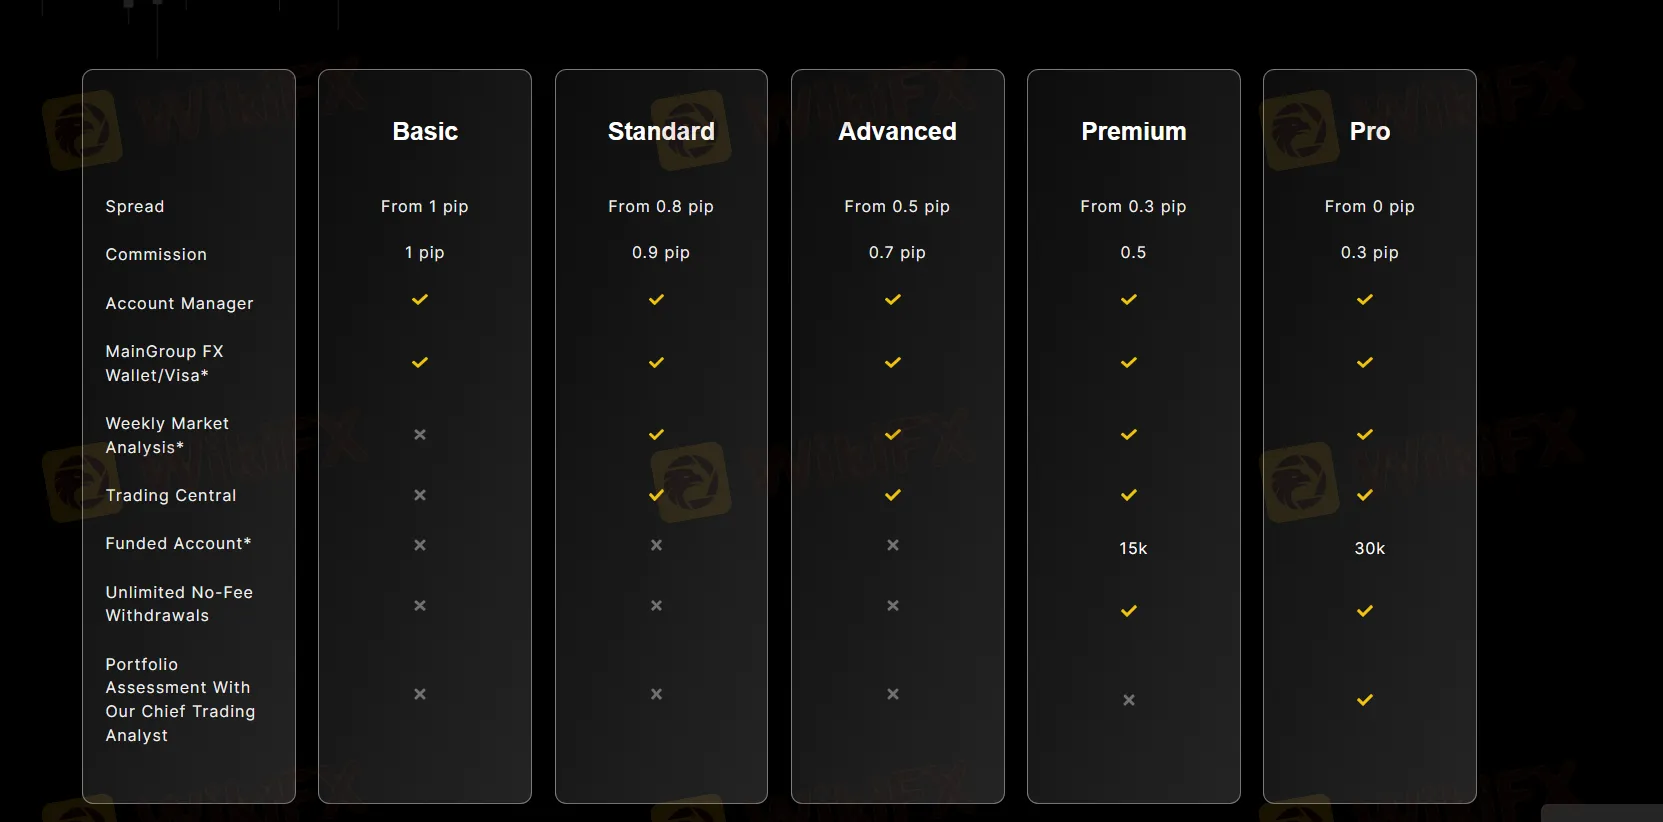The height and width of the screenshot is (822, 1663).
Task: Click the Standard Trading Central checkmark
Action: (x=656, y=495)
